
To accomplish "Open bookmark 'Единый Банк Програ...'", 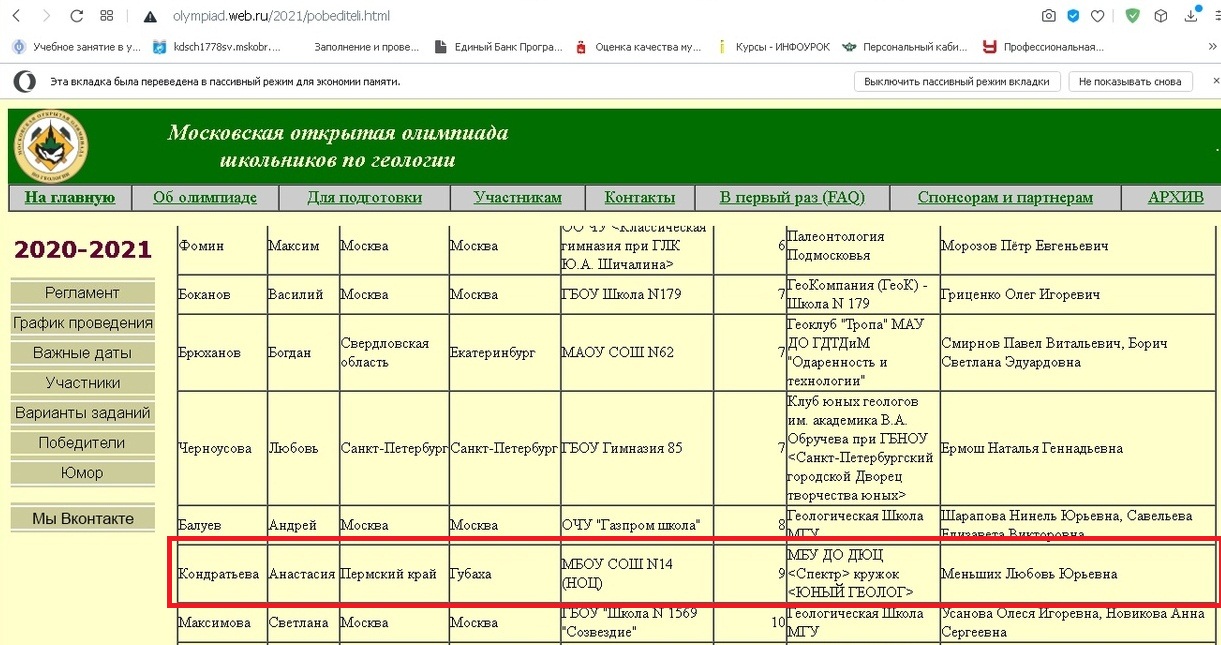I will coord(499,46).
